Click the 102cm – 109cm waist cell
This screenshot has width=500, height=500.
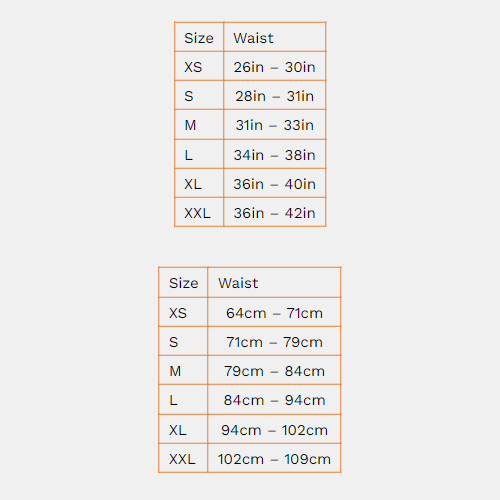click(274, 459)
